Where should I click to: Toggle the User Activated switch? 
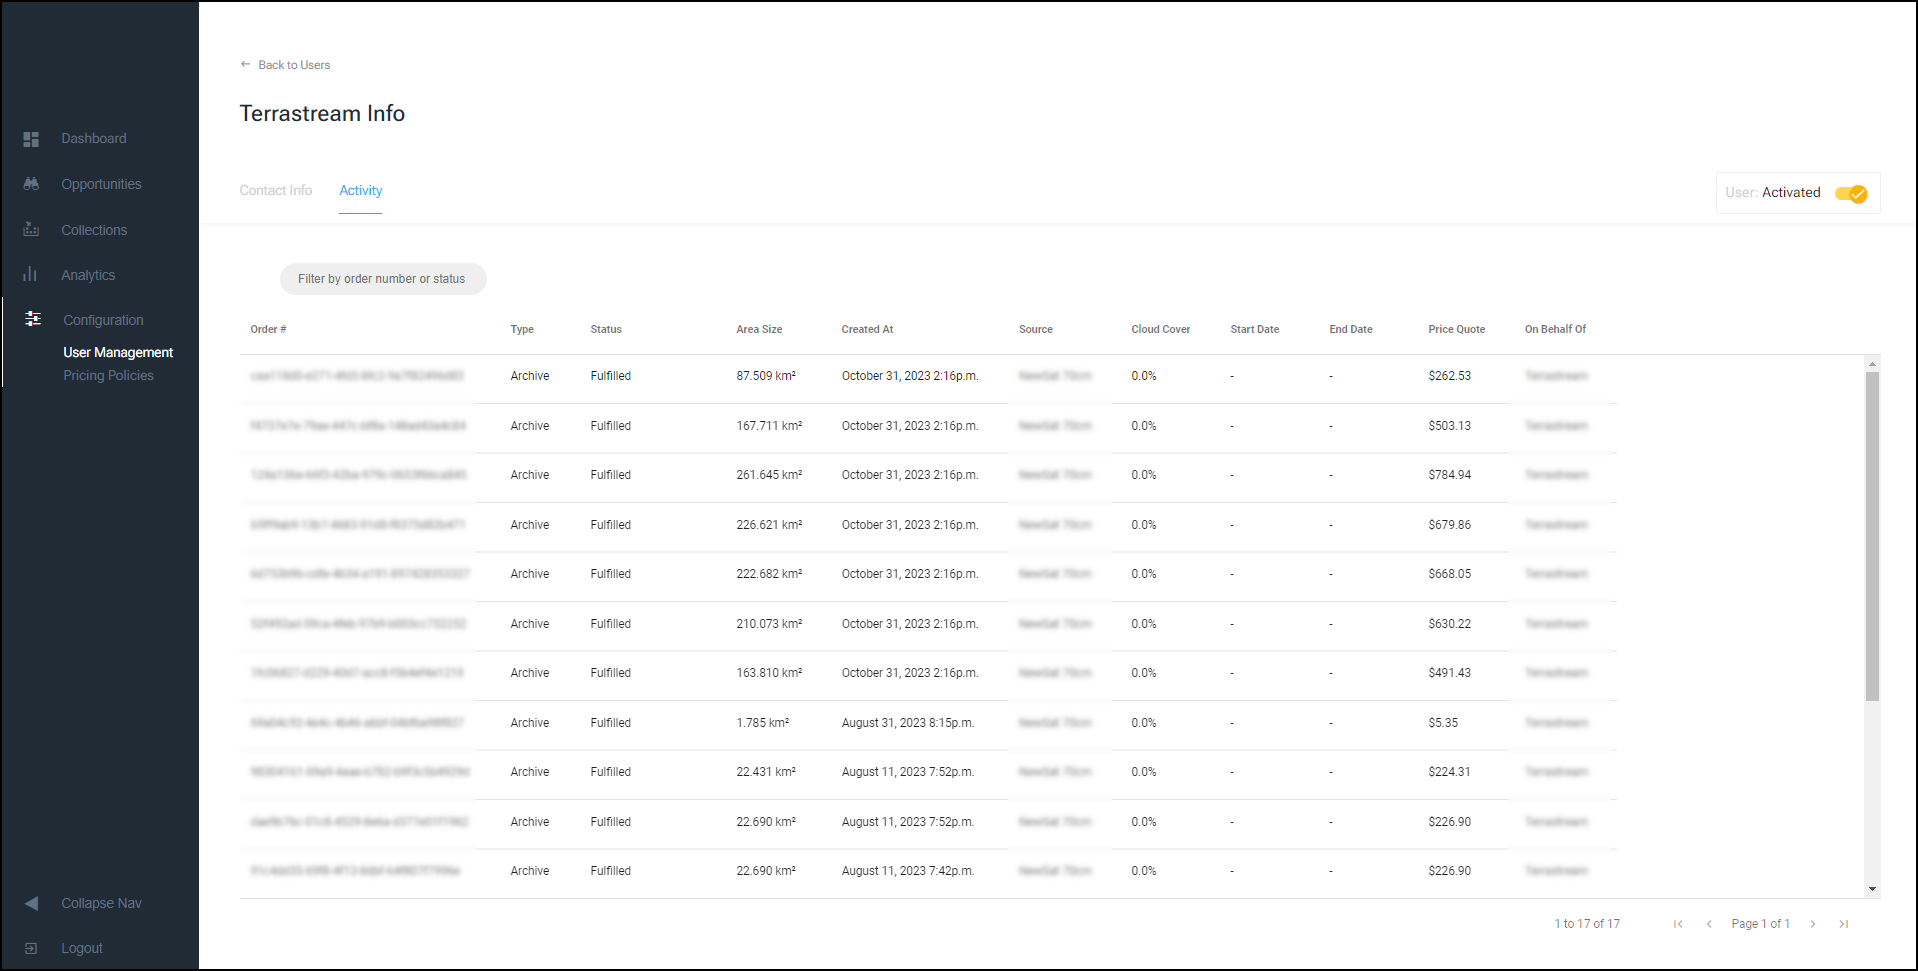[1851, 193]
